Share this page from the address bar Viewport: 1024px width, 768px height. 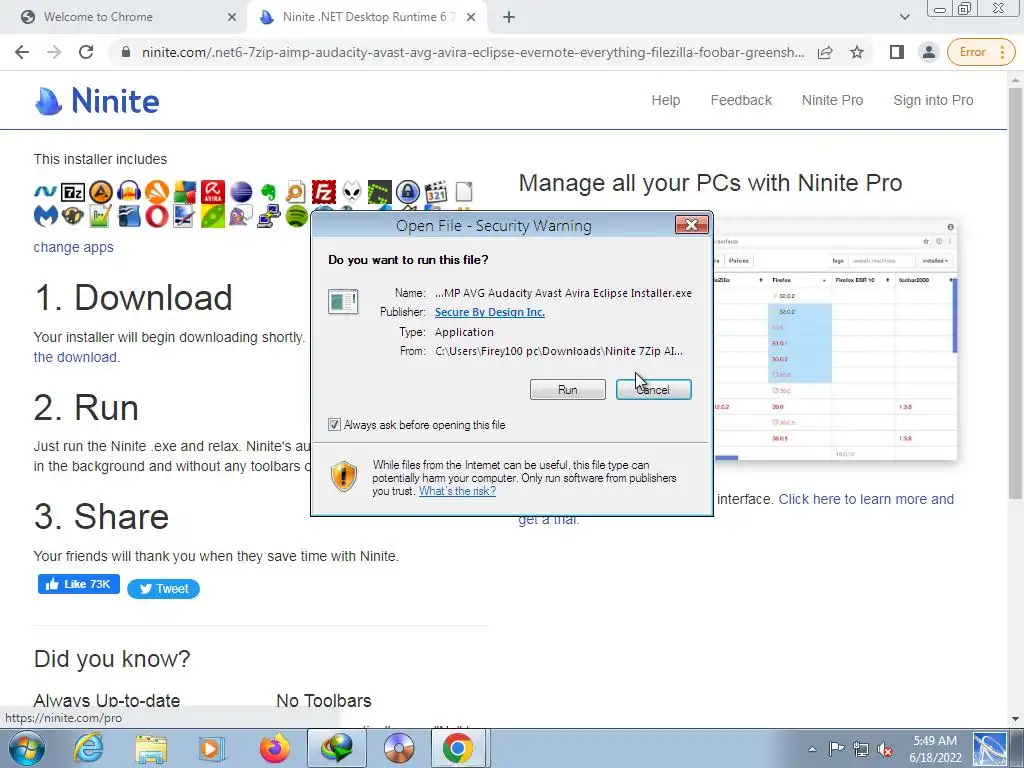click(x=825, y=52)
